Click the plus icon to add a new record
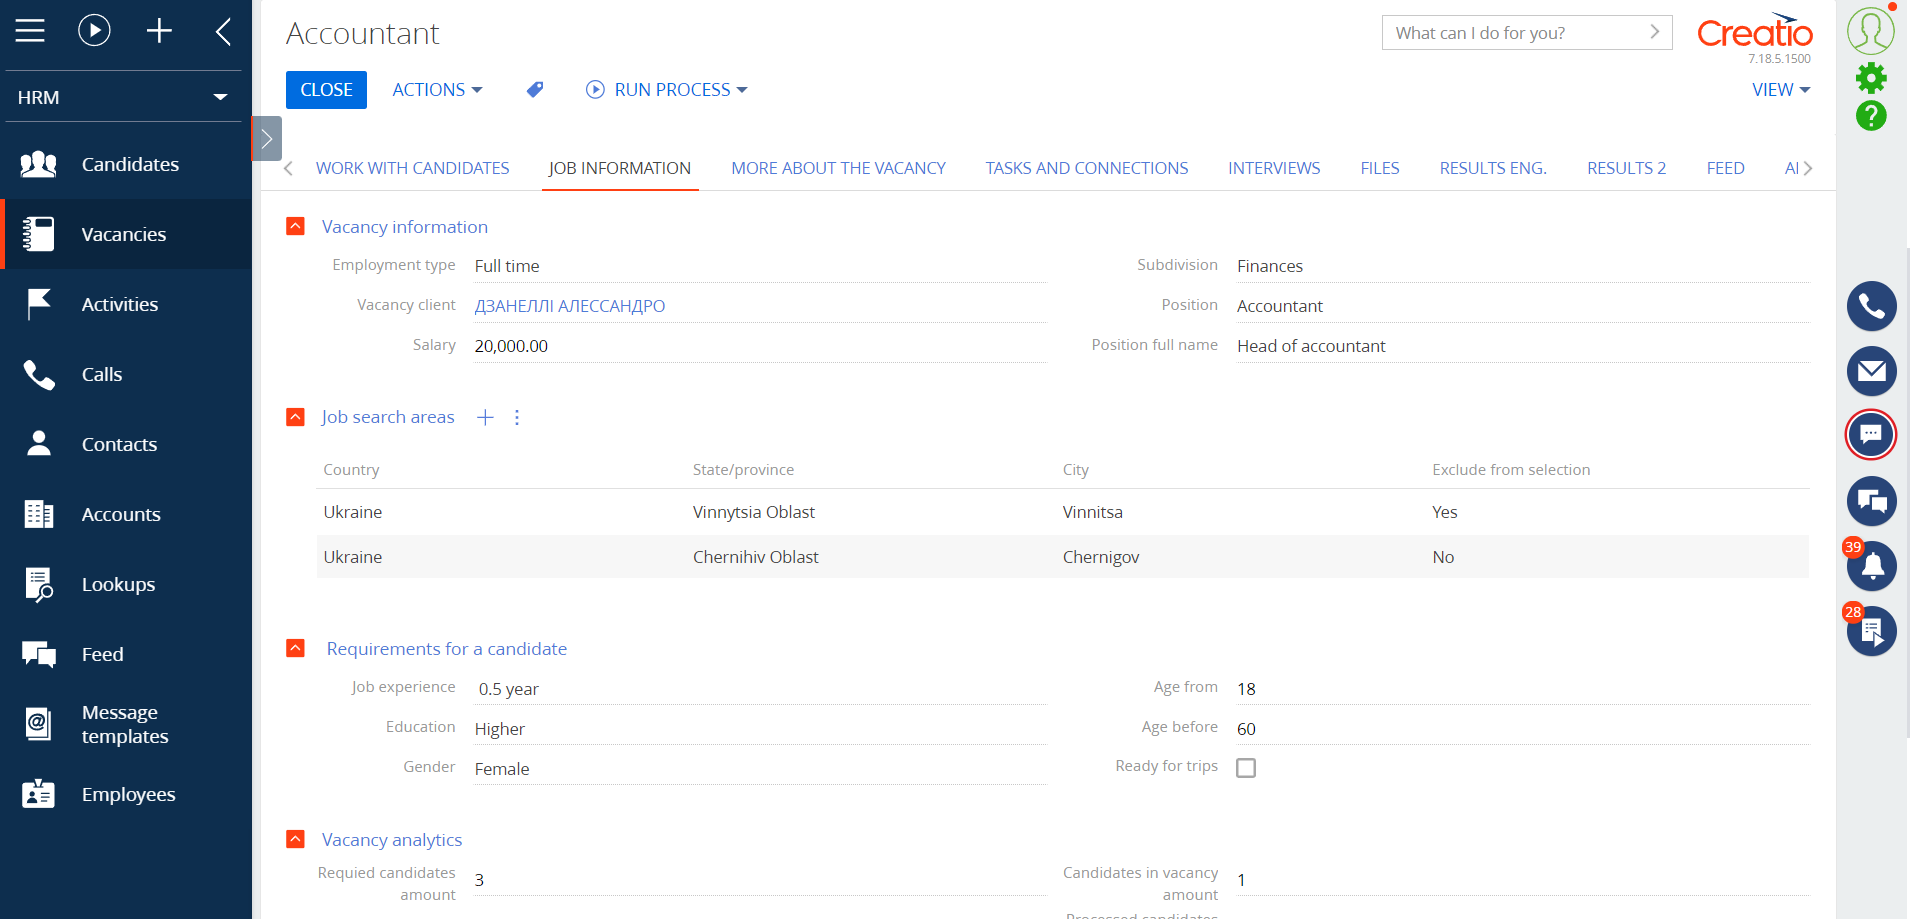This screenshot has width=1910, height=919. [x=160, y=29]
